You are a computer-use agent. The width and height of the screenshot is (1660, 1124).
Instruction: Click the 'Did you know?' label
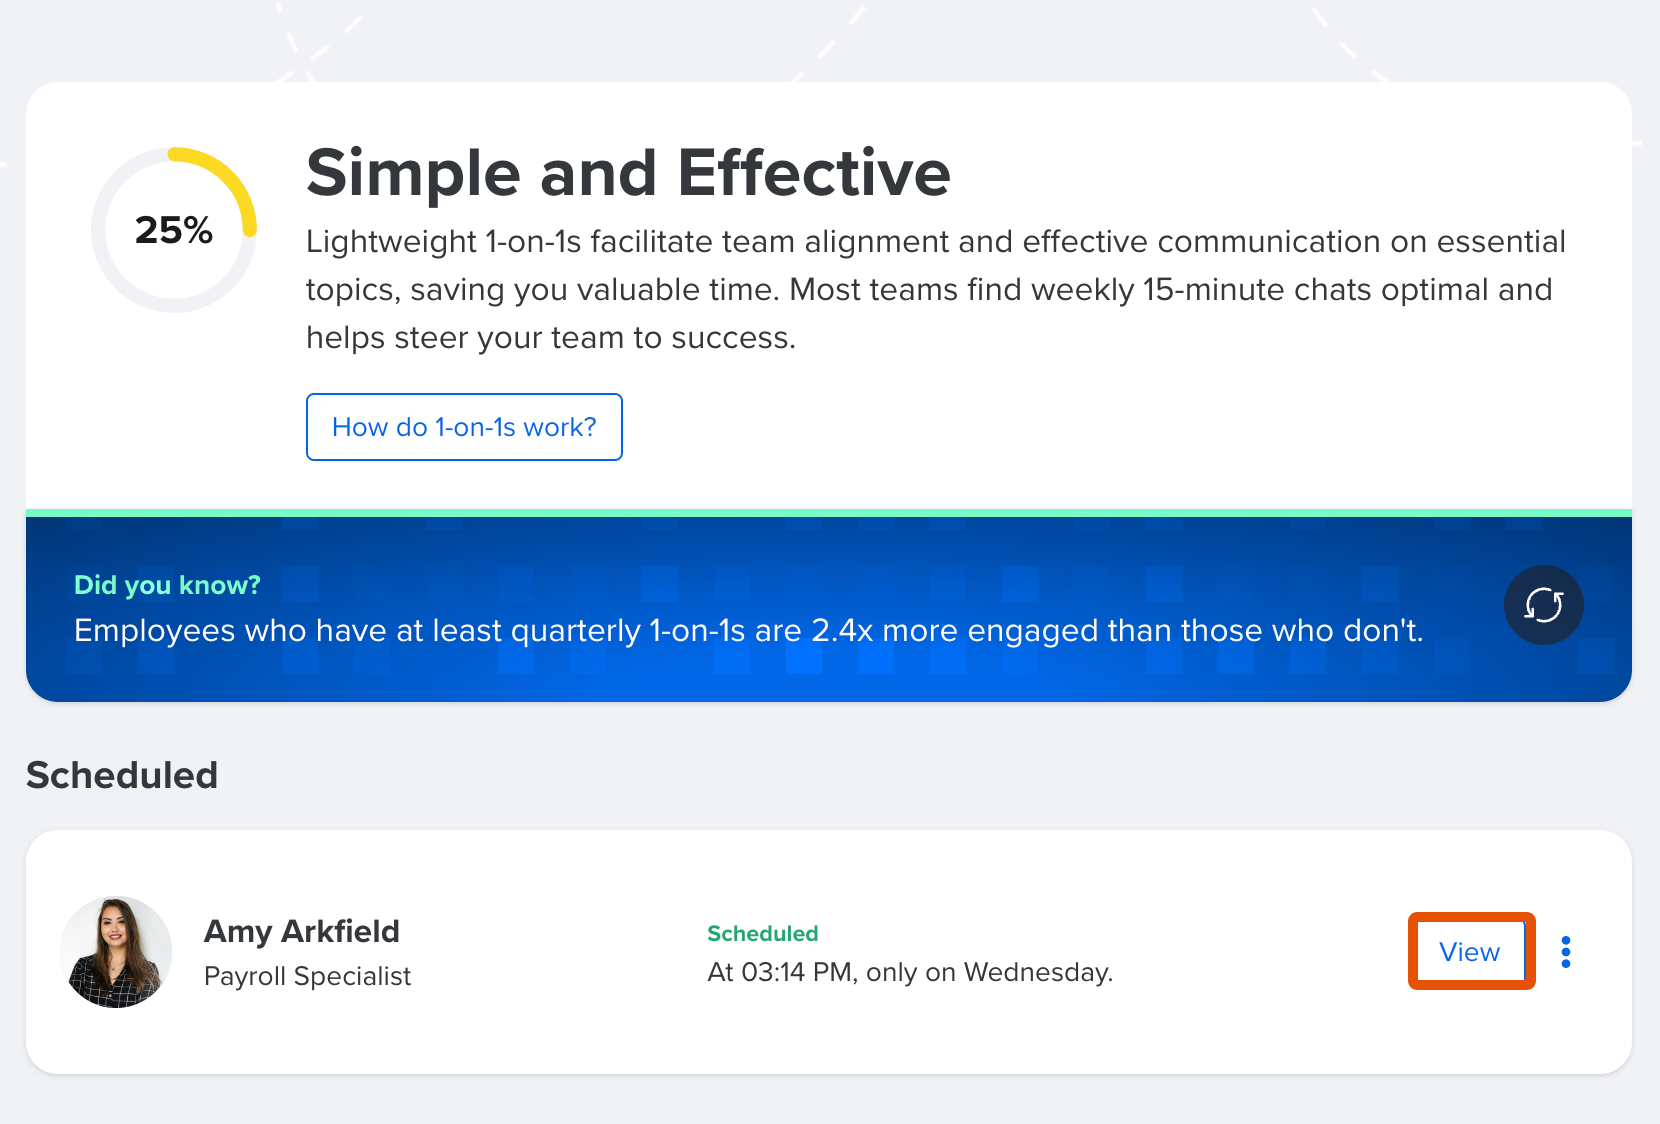(x=167, y=585)
